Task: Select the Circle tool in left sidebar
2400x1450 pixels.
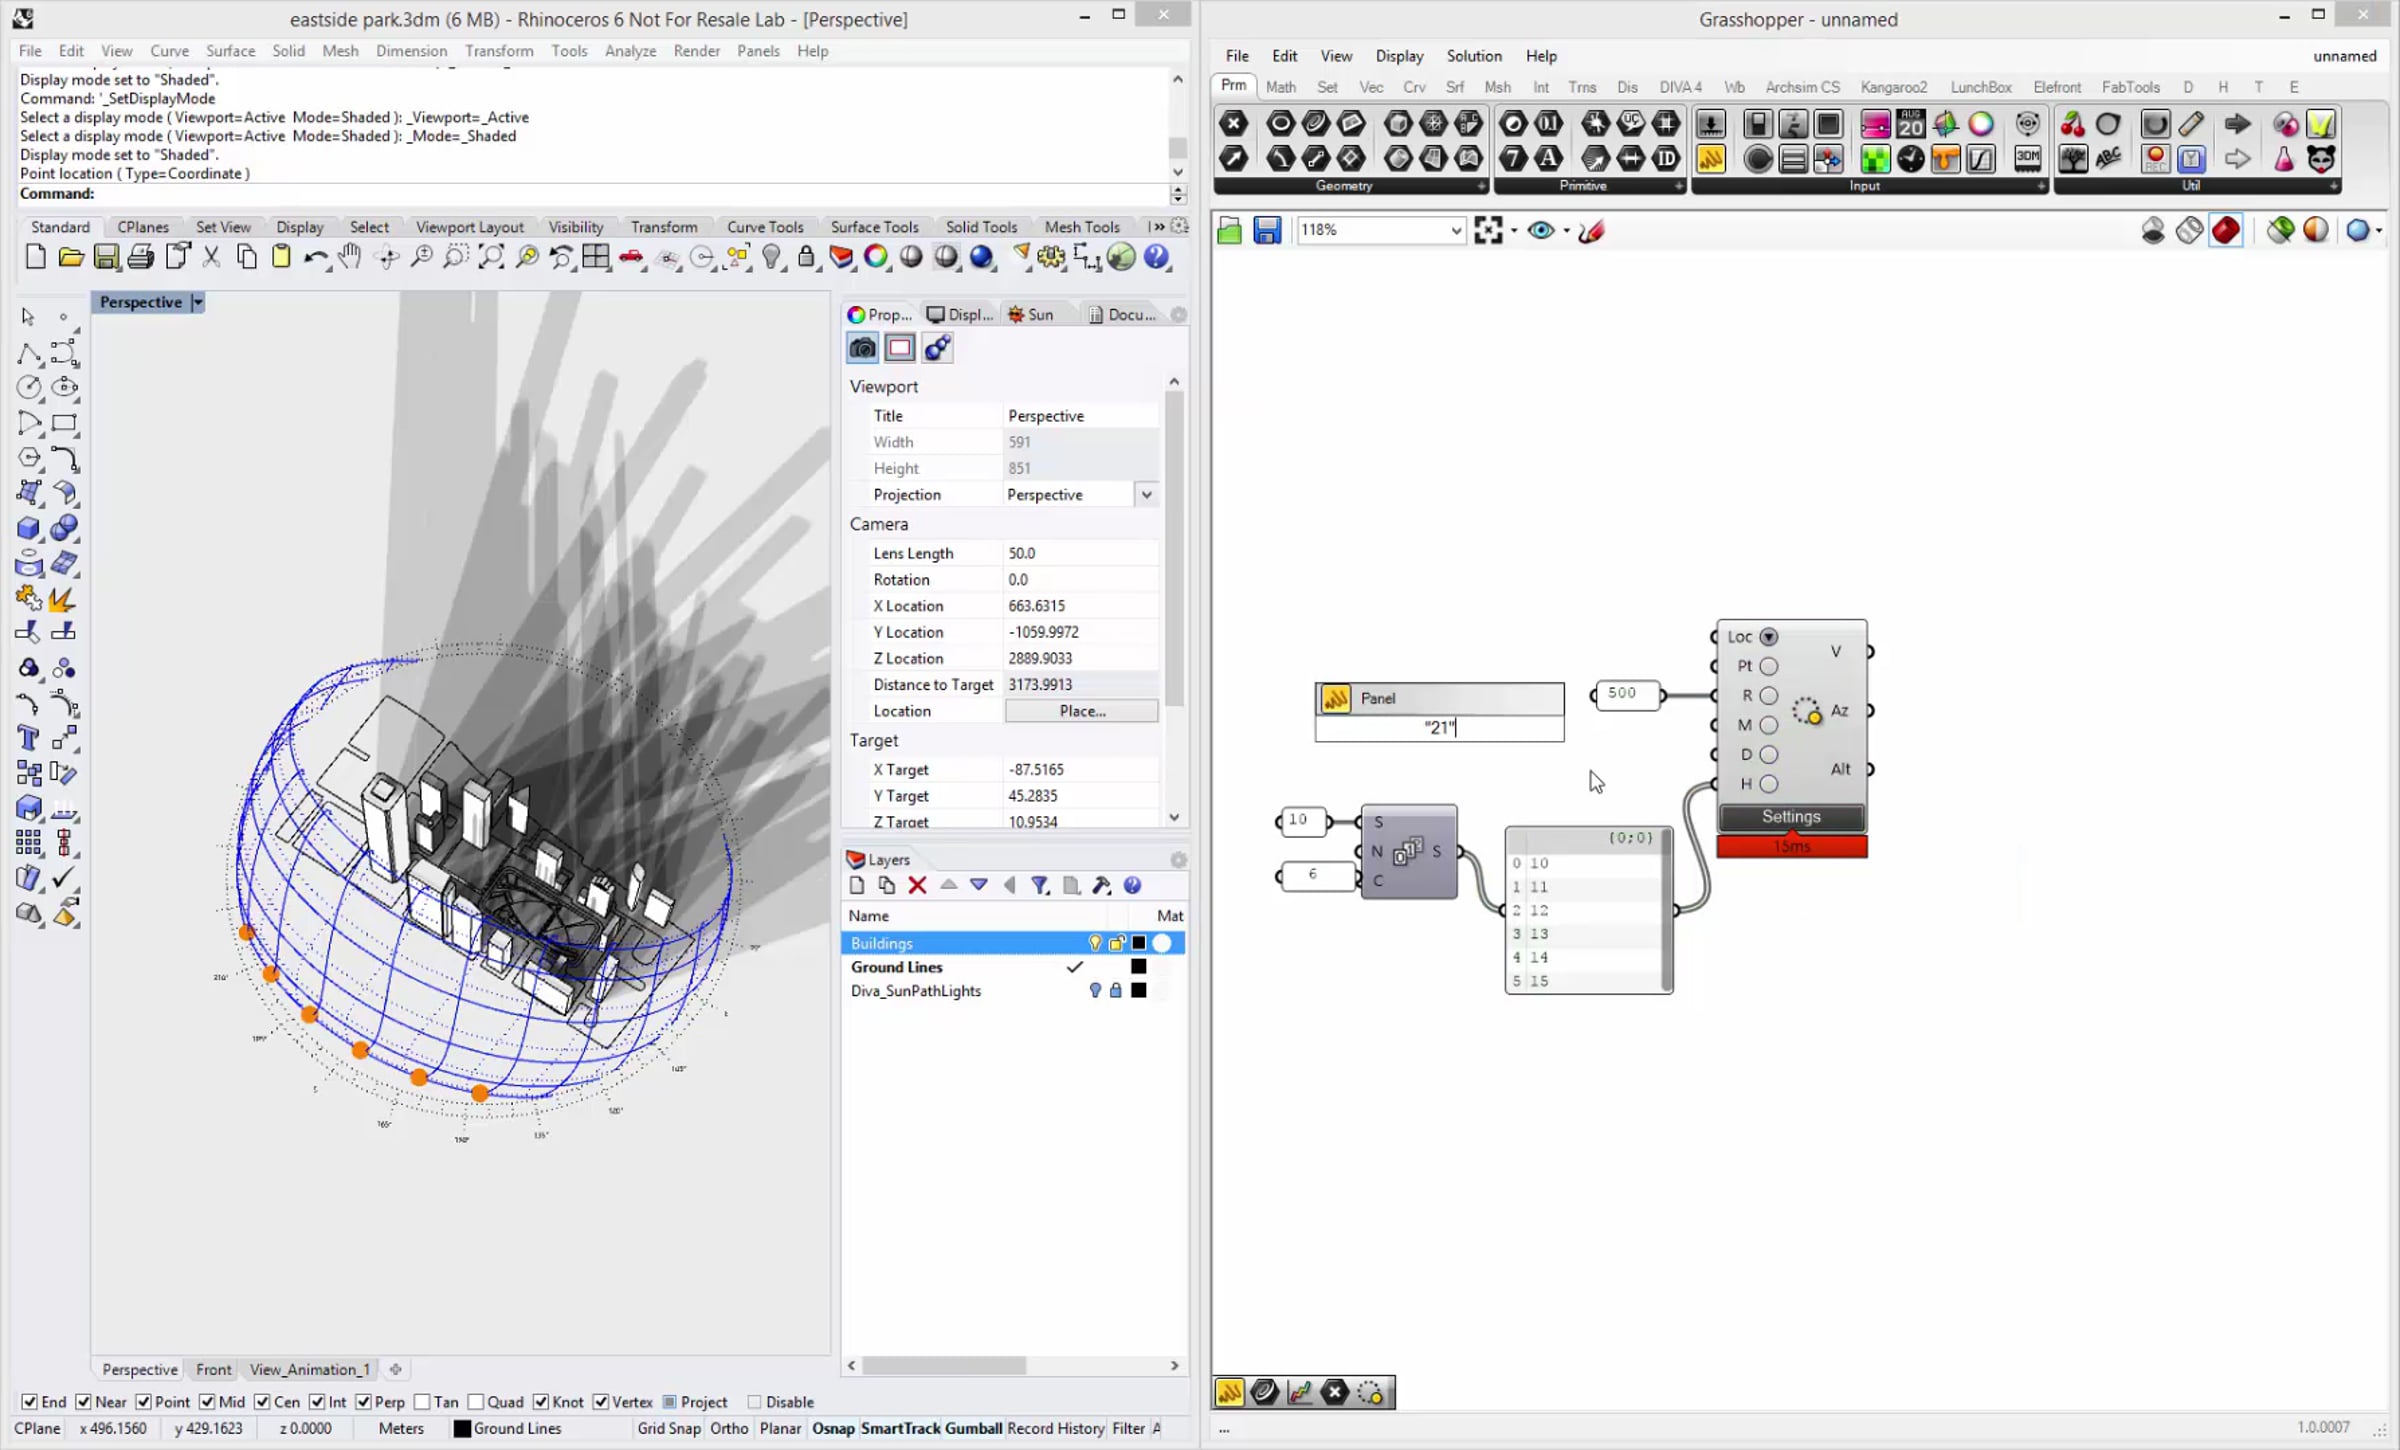Action: pos(29,387)
